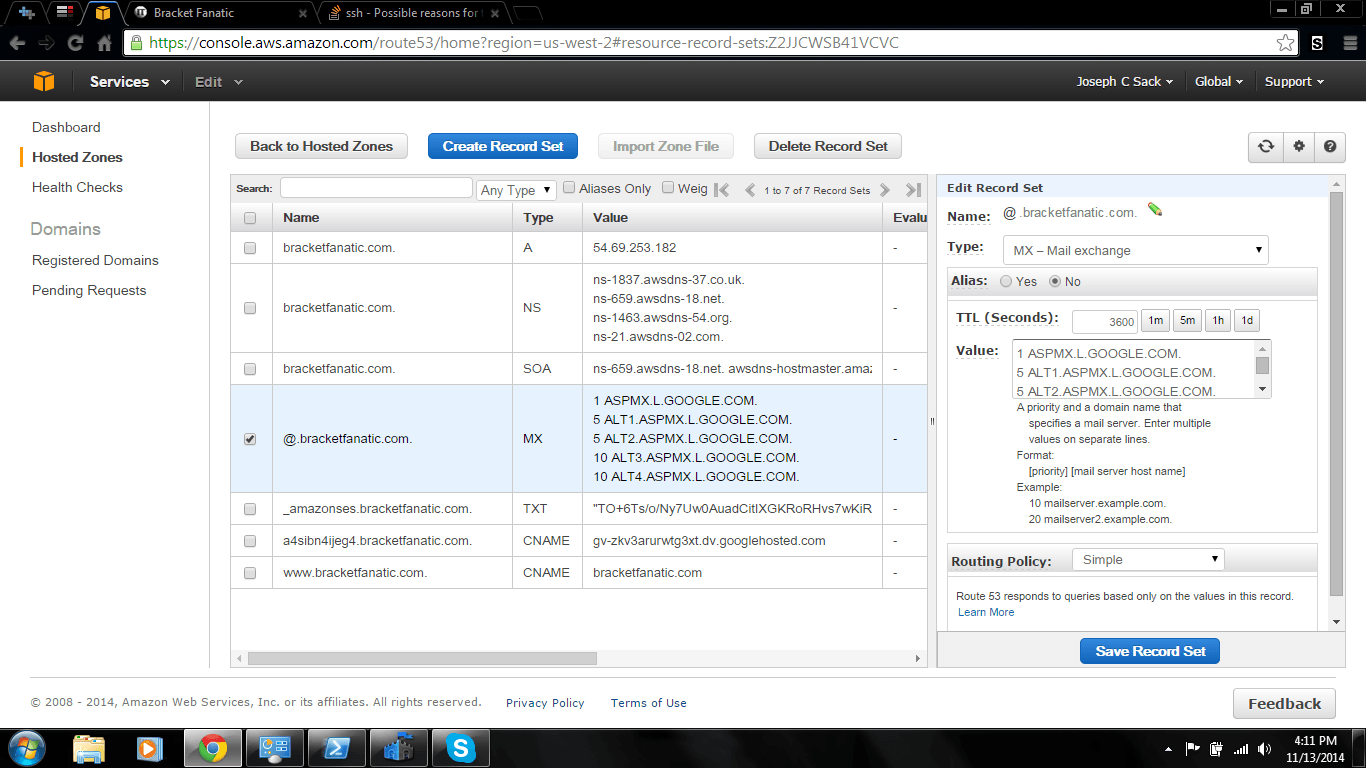Open Learn More routing link
The image size is (1366, 768).
(986, 612)
